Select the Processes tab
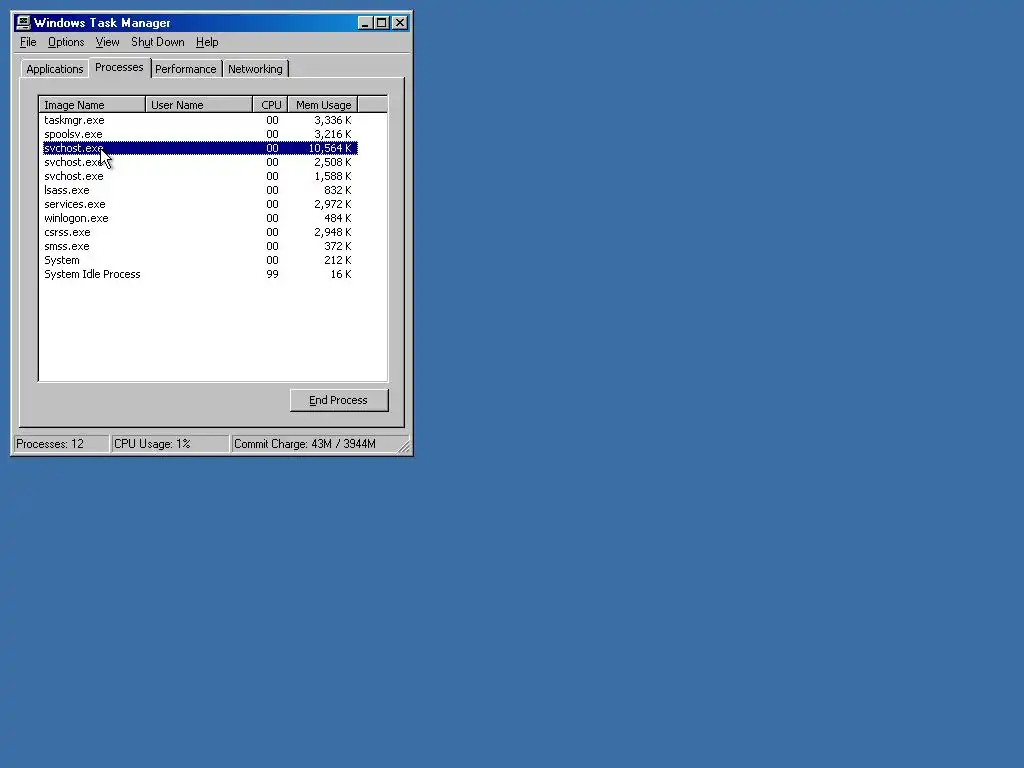This screenshot has width=1024, height=768. [119, 68]
